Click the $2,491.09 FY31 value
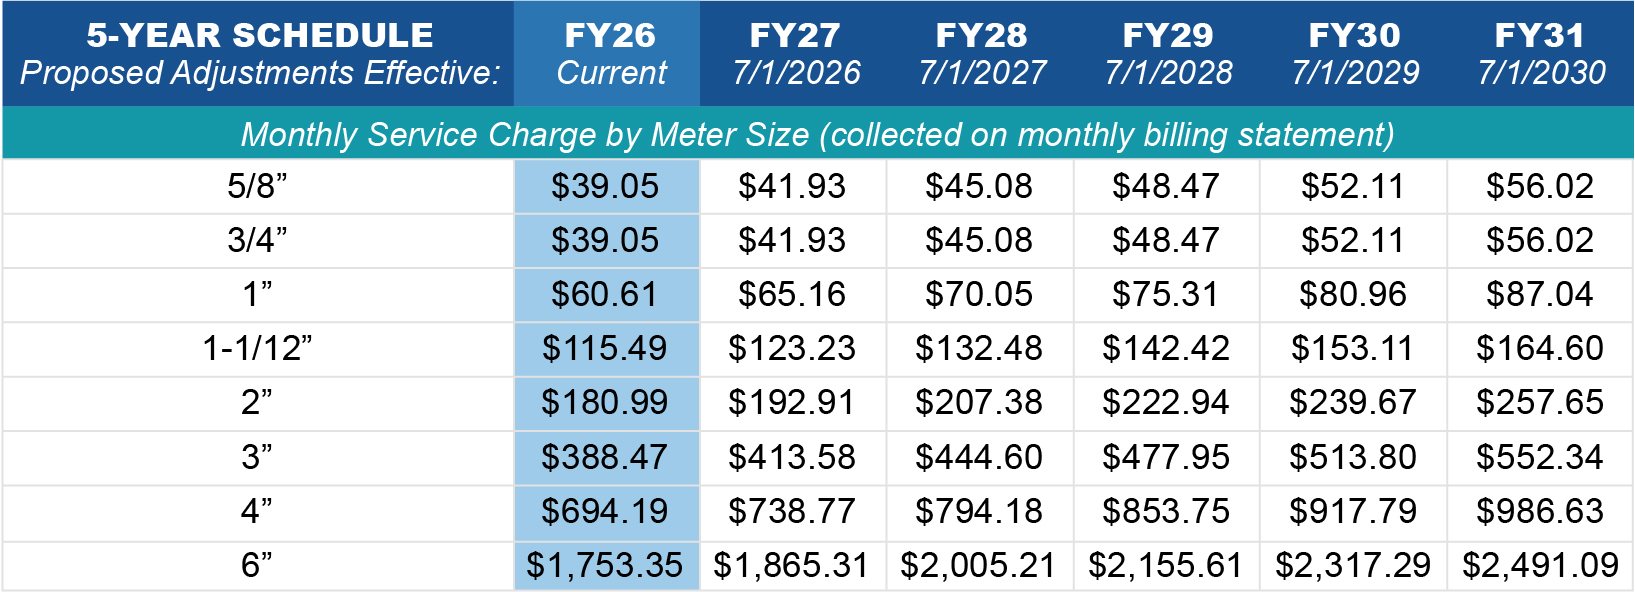This screenshot has height=592, width=1635. click(x=1540, y=565)
